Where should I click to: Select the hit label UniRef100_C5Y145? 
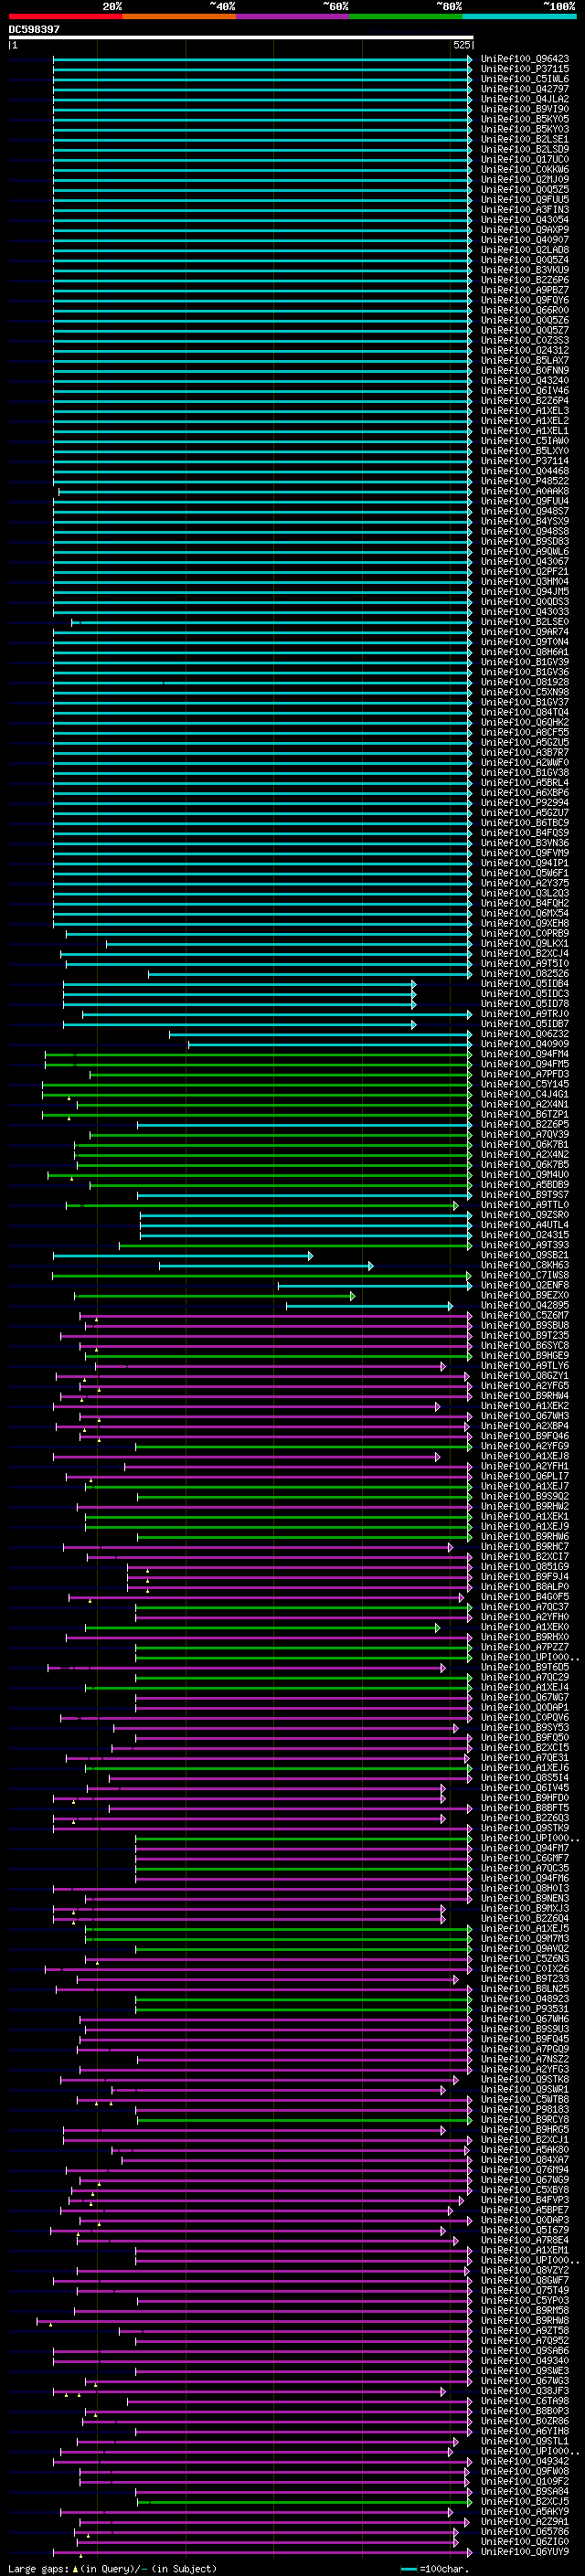pyautogui.click(x=525, y=1085)
